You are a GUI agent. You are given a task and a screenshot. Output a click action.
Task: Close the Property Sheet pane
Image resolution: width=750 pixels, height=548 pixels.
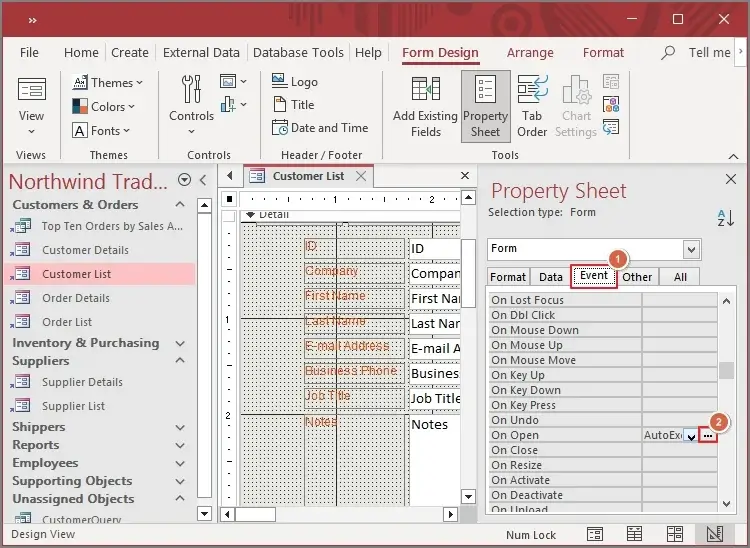click(729, 180)
